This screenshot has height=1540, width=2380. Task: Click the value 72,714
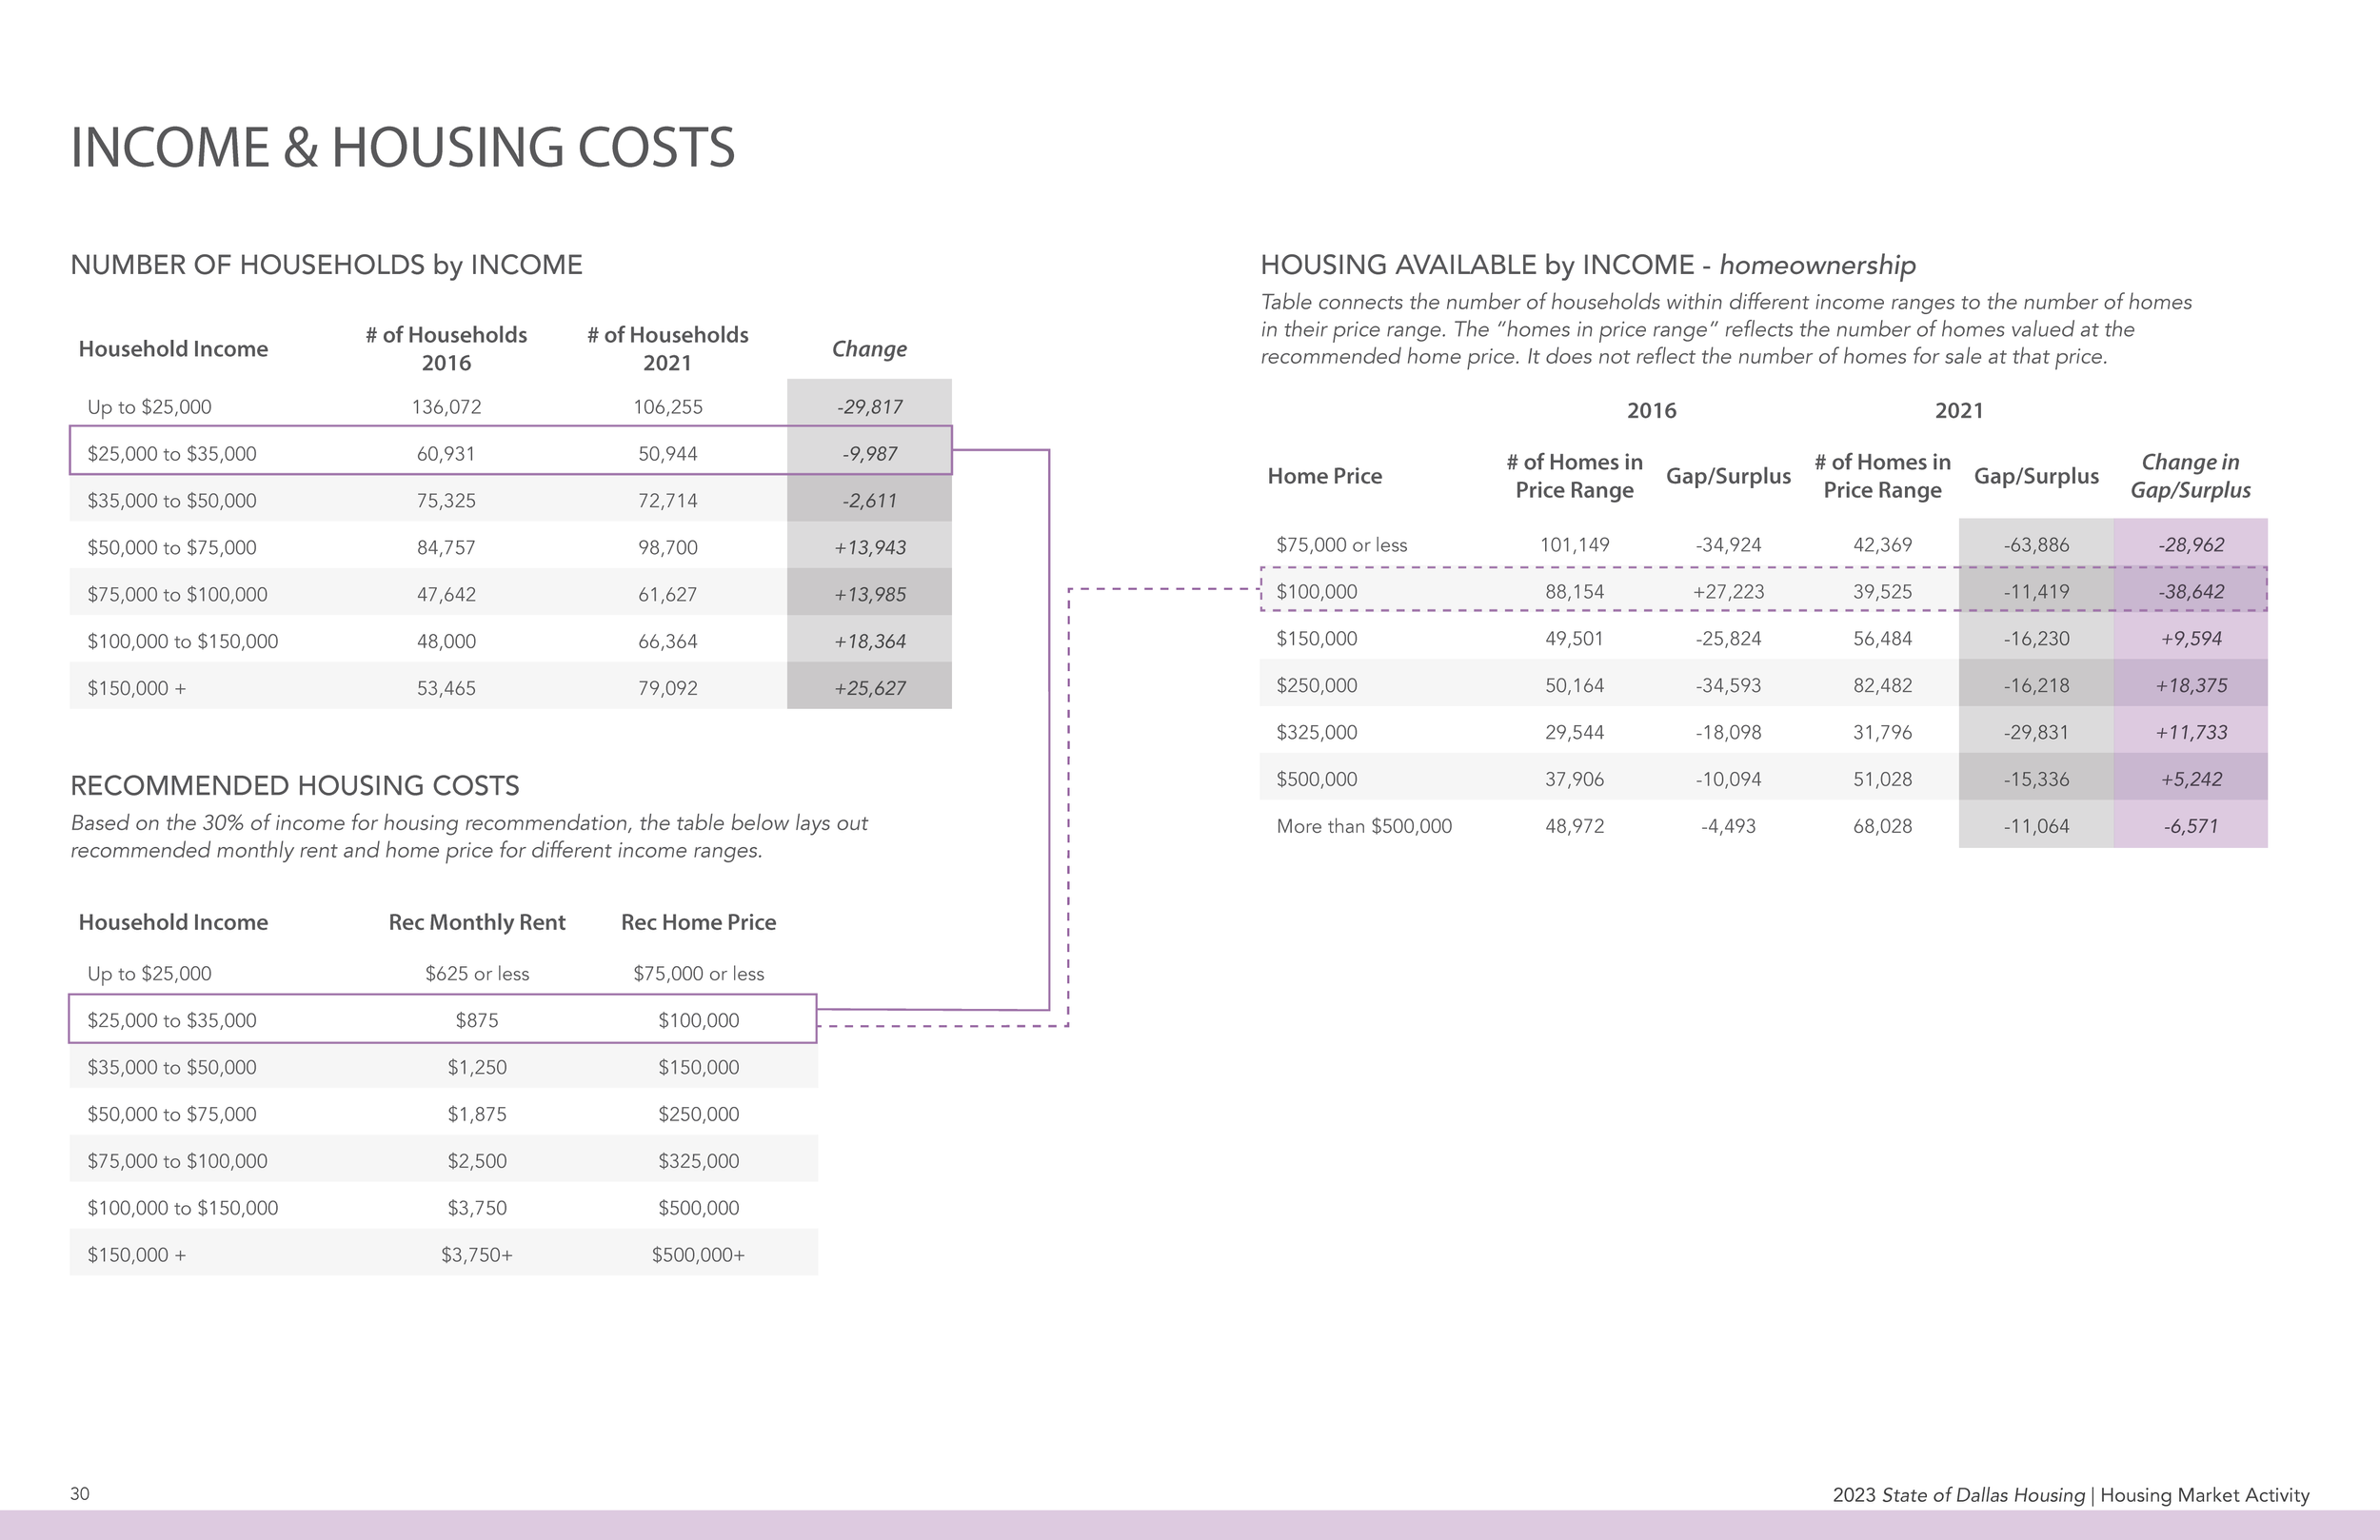(x=668, y=501)
